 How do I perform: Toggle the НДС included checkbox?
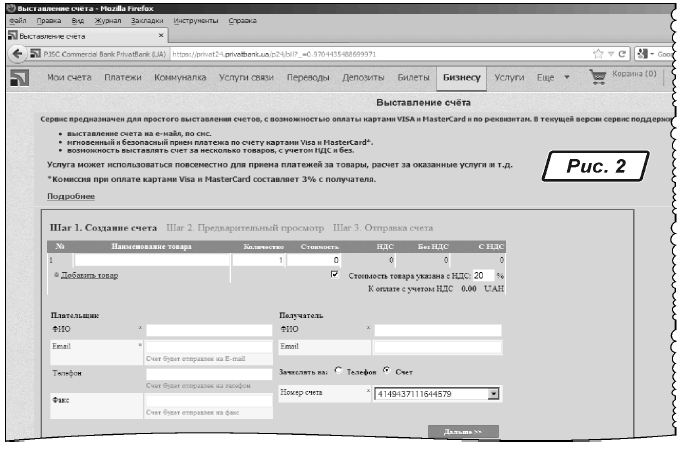(x=335, y=273)
